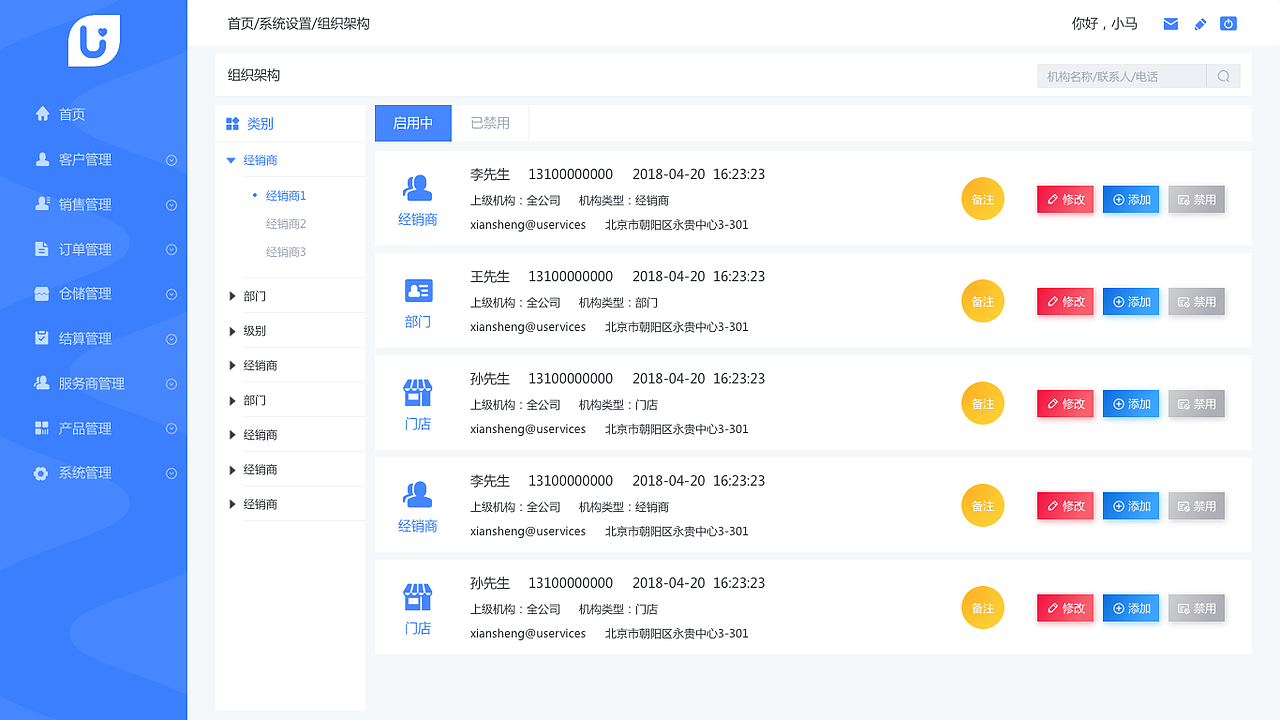
Task: Collapse the expanded 经销商 tree node arrow
Action: 231,160
